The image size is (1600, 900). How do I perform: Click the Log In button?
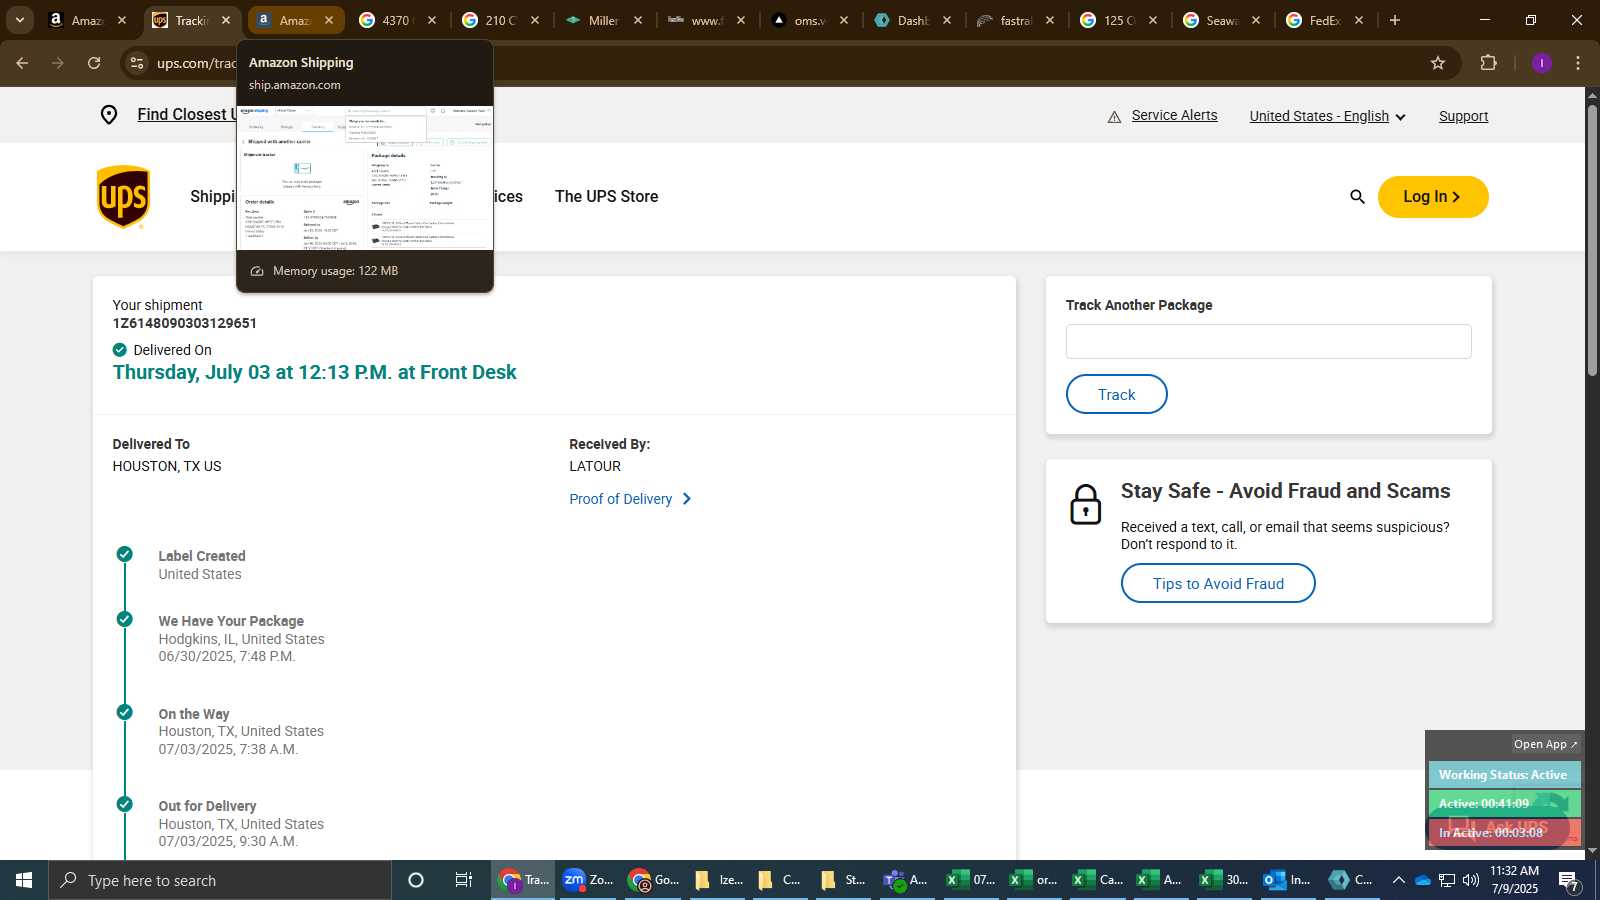click(1433, 197)
